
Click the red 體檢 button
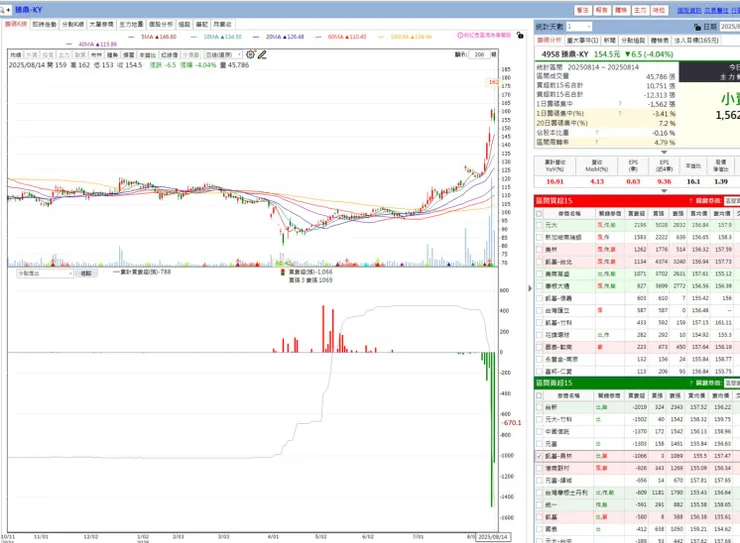[x=621, y=10]
